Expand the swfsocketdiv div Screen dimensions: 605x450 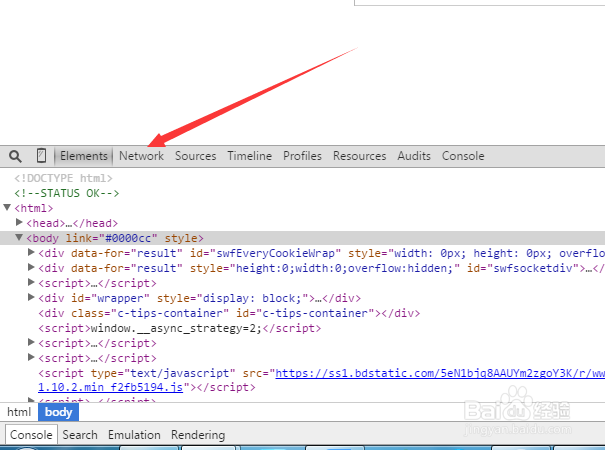[x=31, y=267]
